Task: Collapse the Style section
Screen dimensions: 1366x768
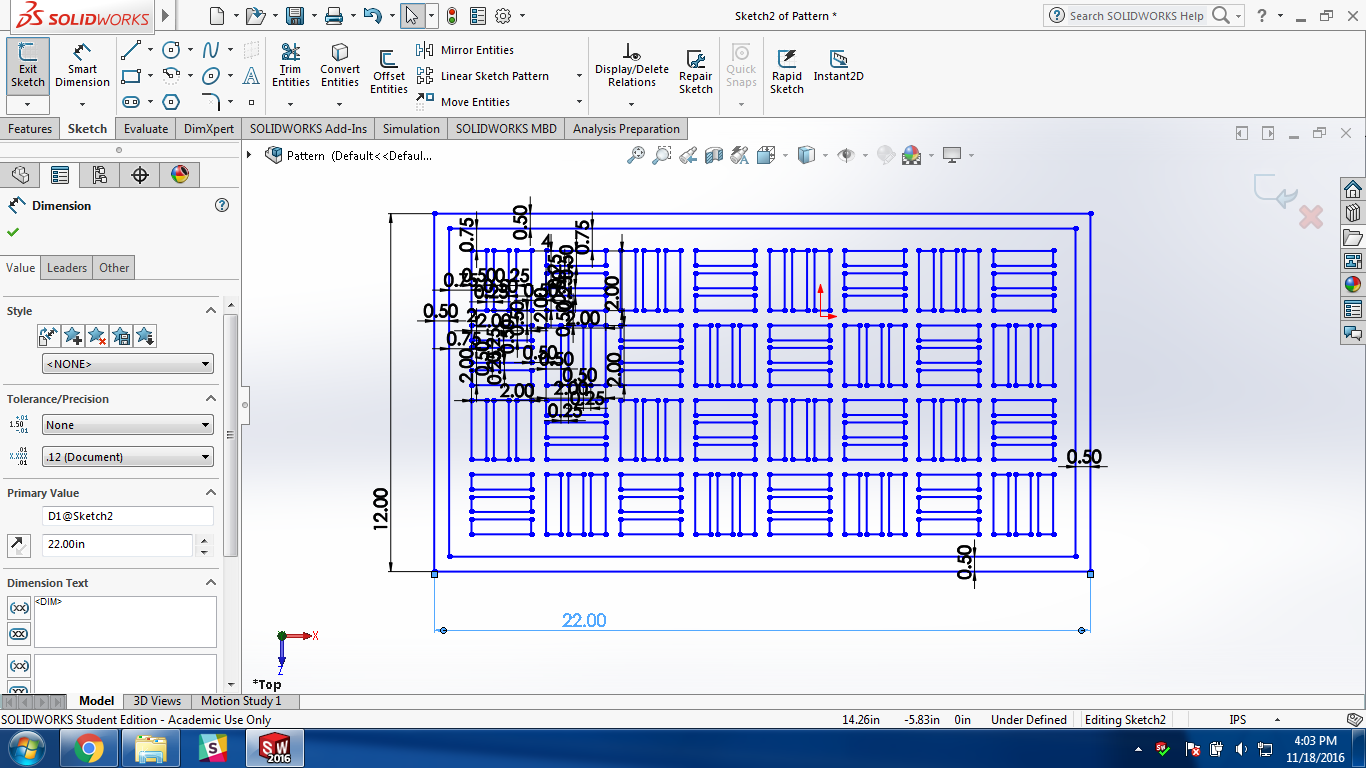Action: (x=211, y=311)
